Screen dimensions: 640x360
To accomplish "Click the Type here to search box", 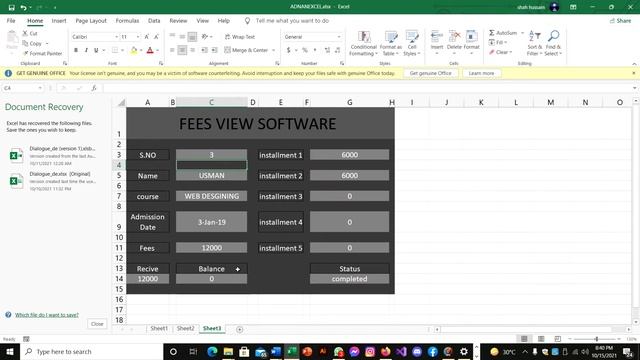I will pyautogui.click(x=92, y=352).
